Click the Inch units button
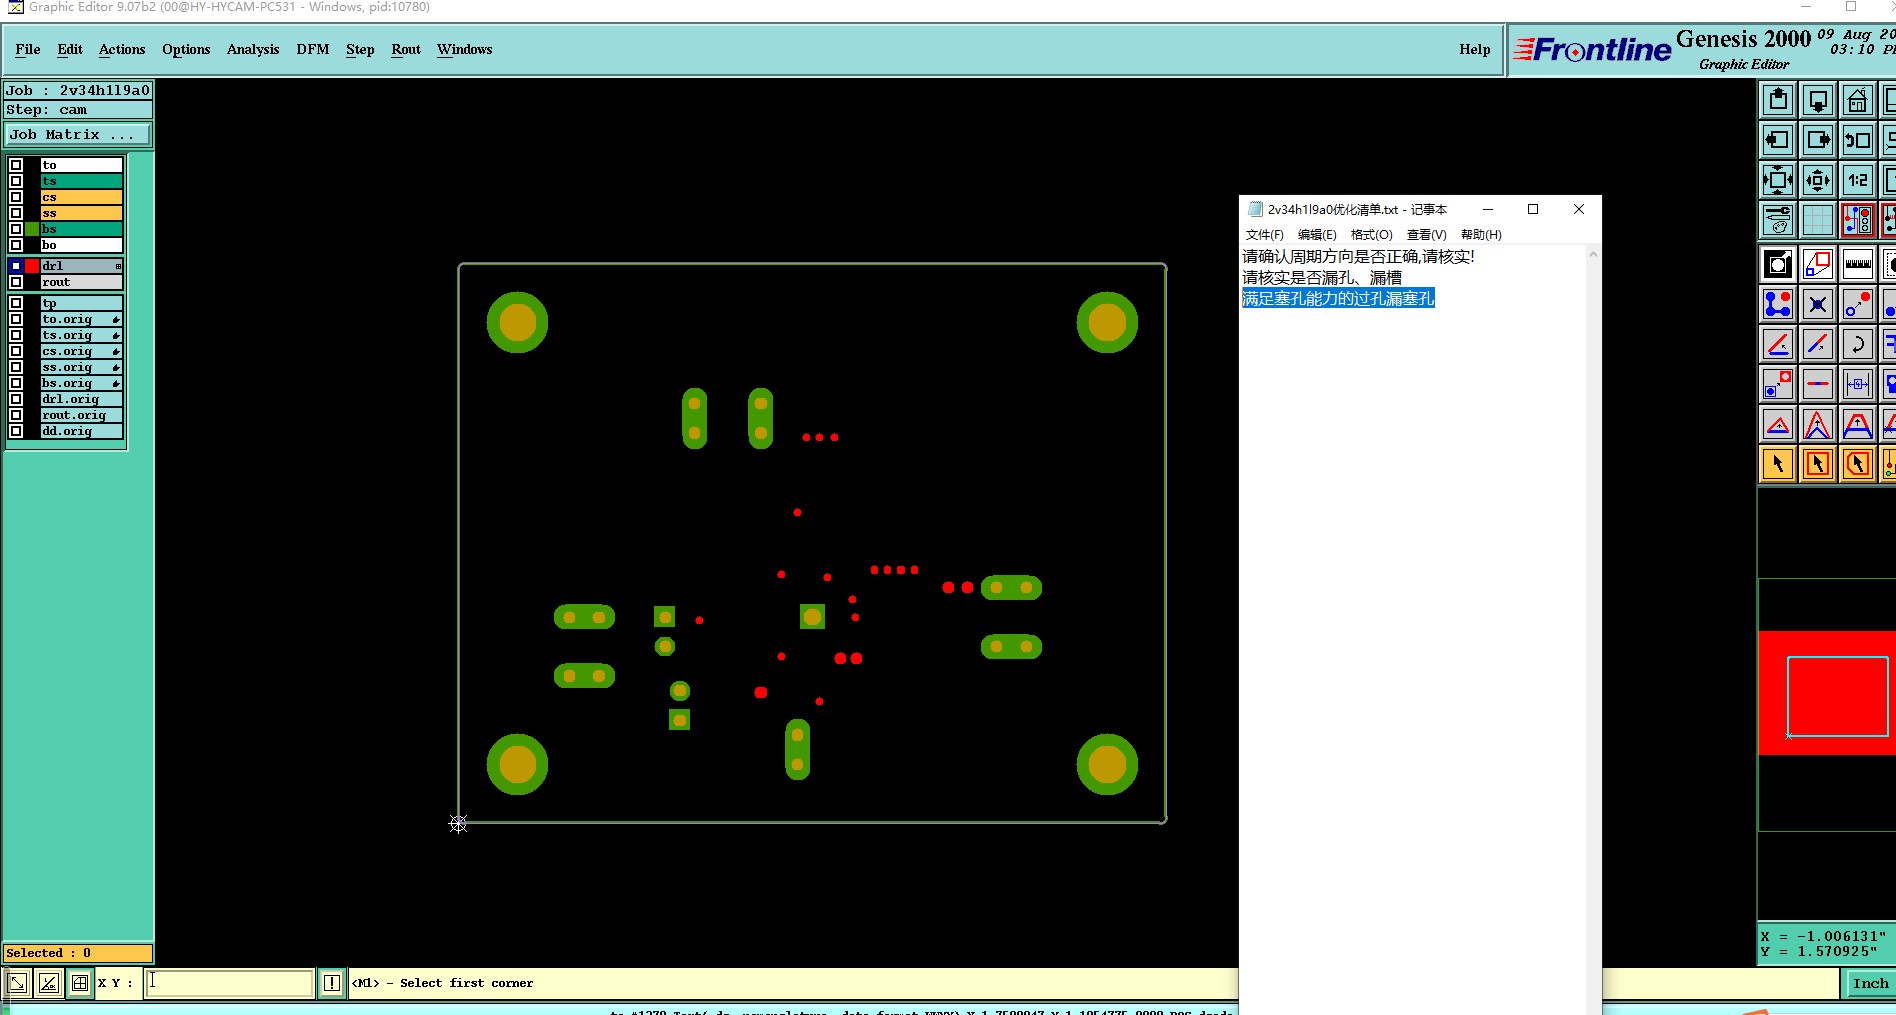1896x1015 pixels. pyautogui.click(x=1870, y=983)
